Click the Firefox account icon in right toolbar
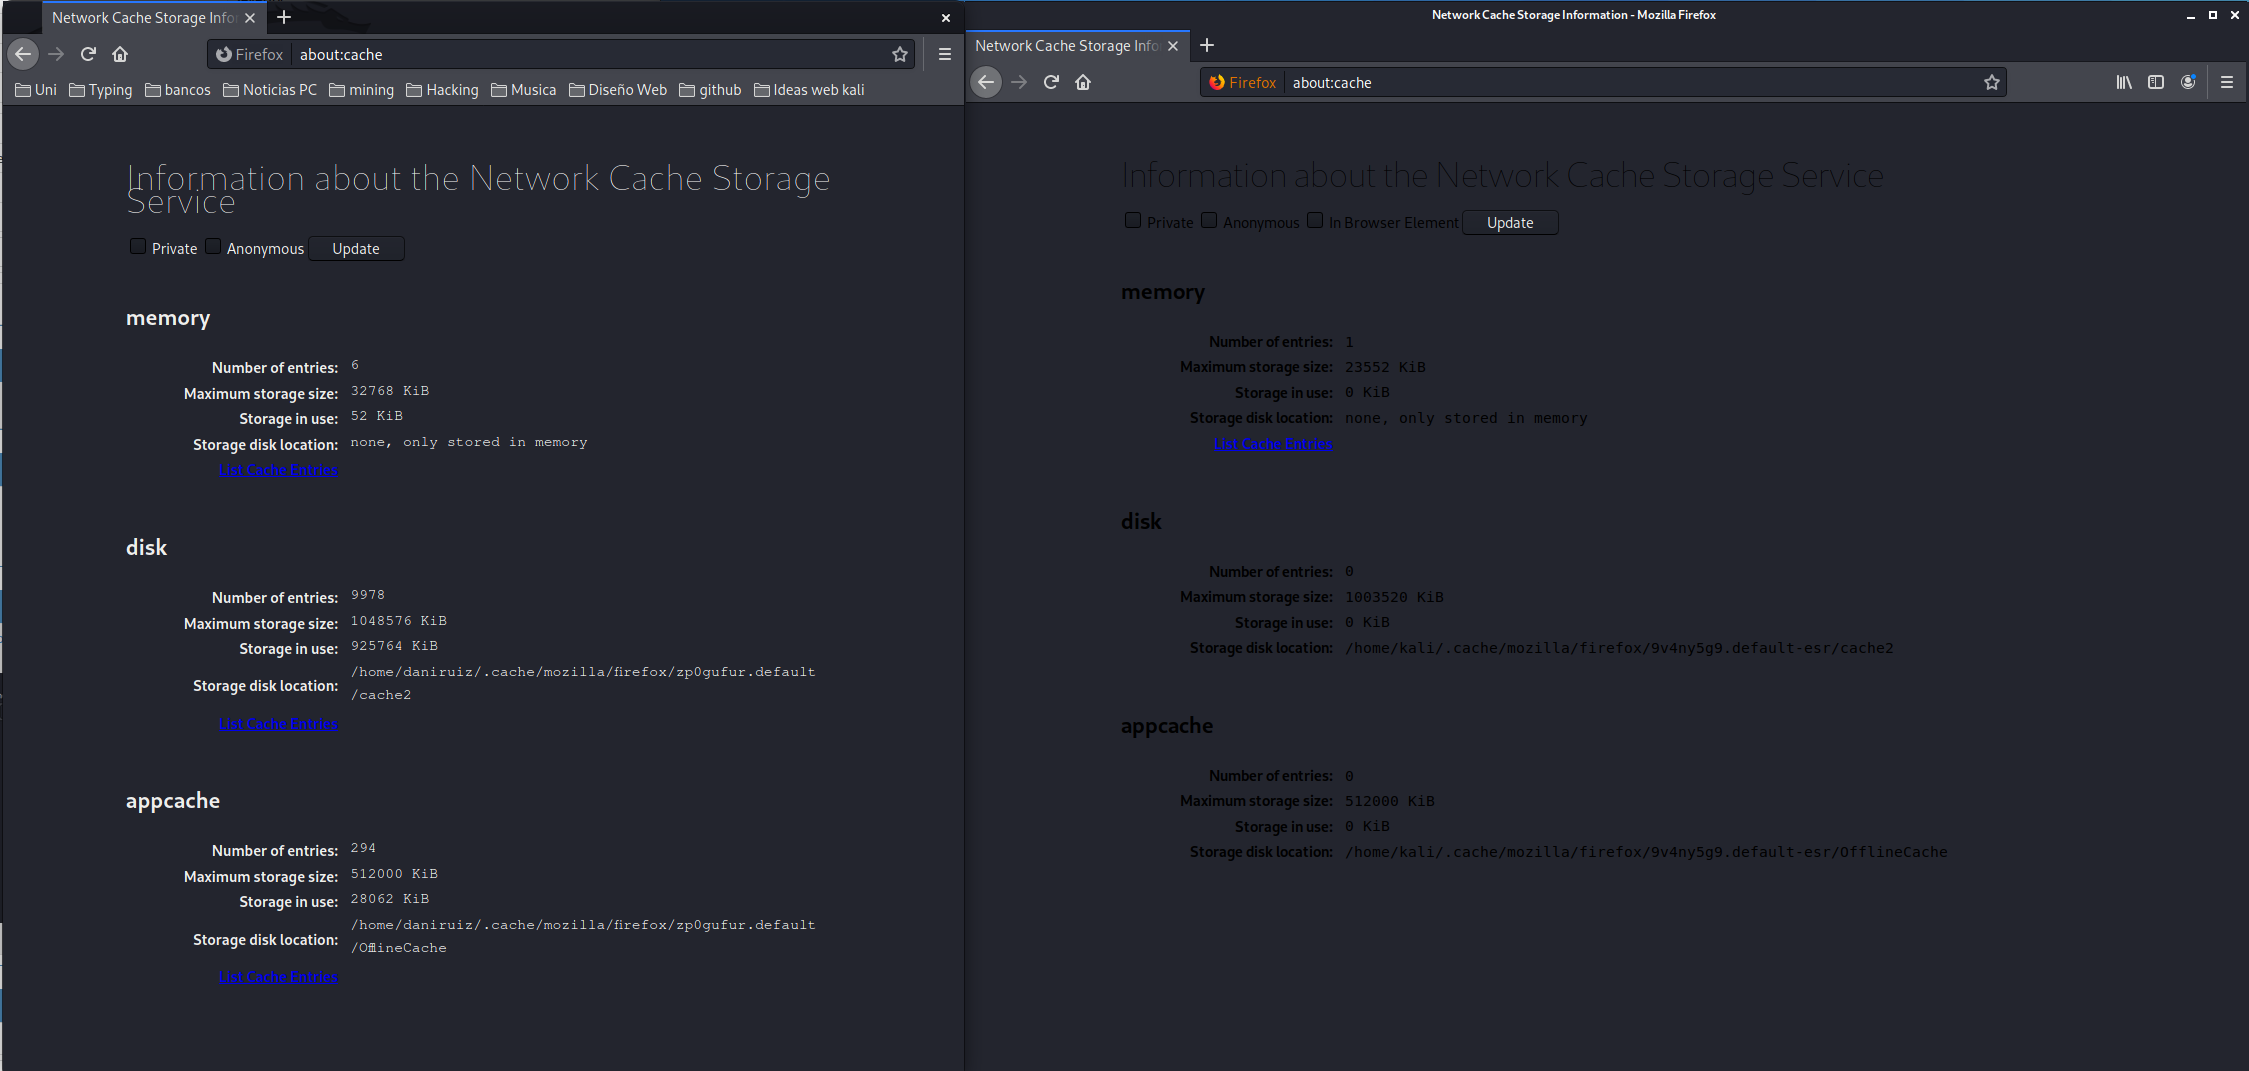The height and width of the screenshot is (1071, 2249). (2188, 82)
